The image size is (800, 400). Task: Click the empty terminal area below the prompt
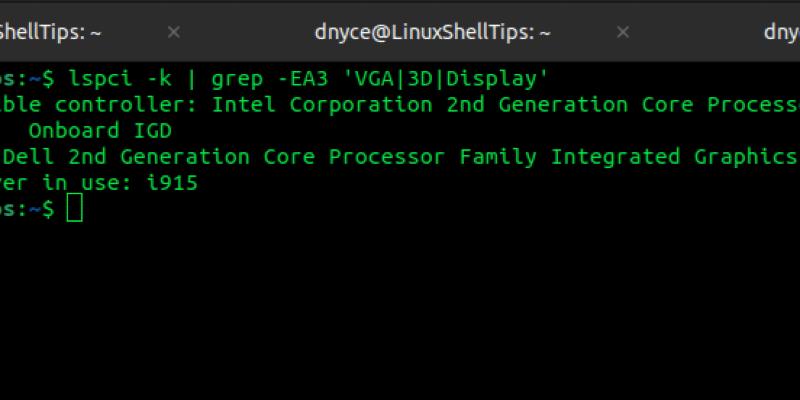pos(400,310)
